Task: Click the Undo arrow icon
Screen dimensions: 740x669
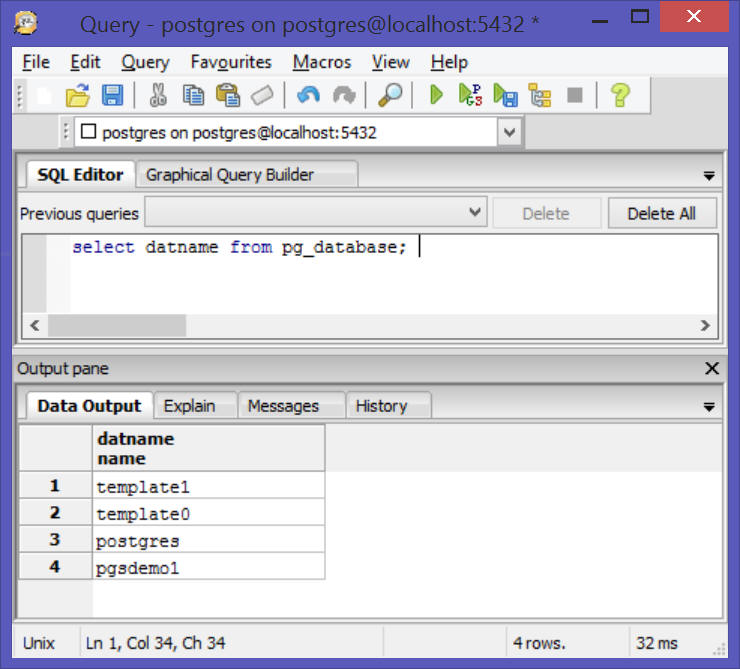Action: [309, 95]
